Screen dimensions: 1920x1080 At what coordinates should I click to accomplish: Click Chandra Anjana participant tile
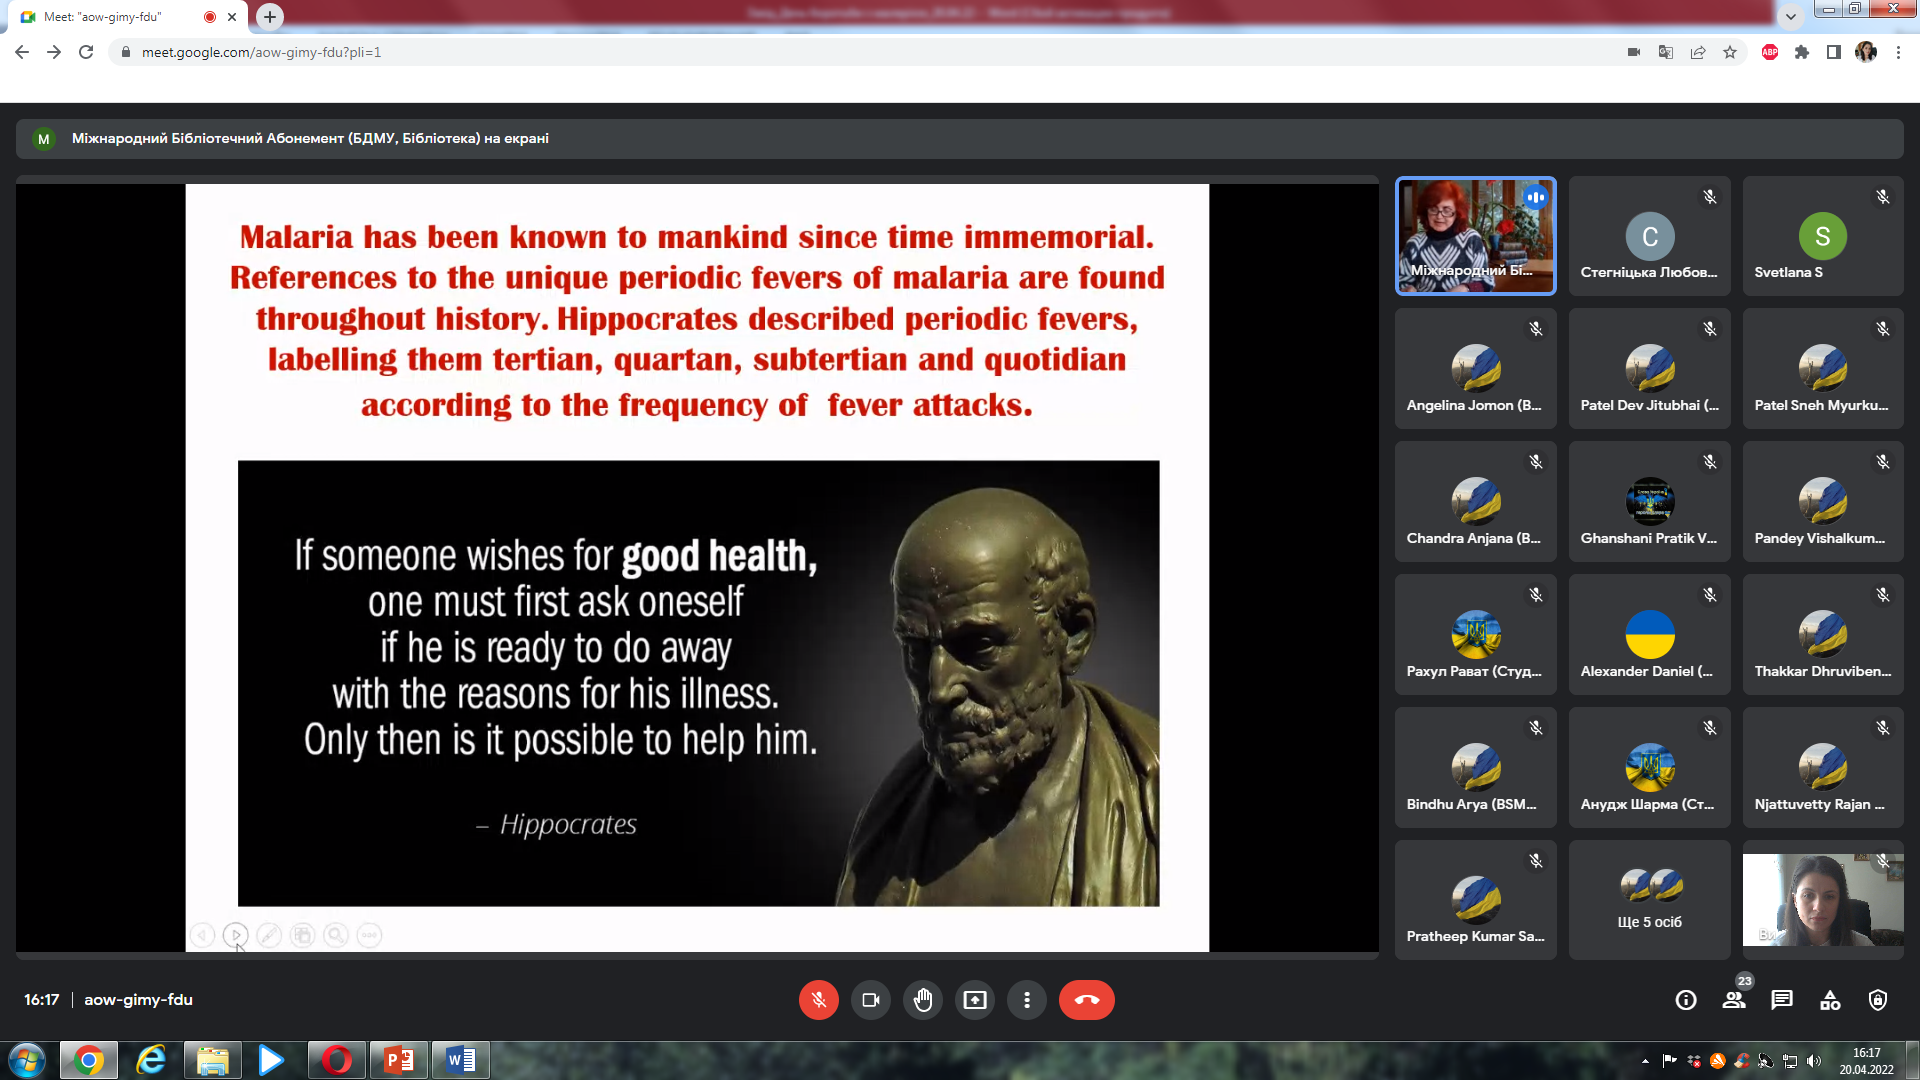[x=1475, y=502]
